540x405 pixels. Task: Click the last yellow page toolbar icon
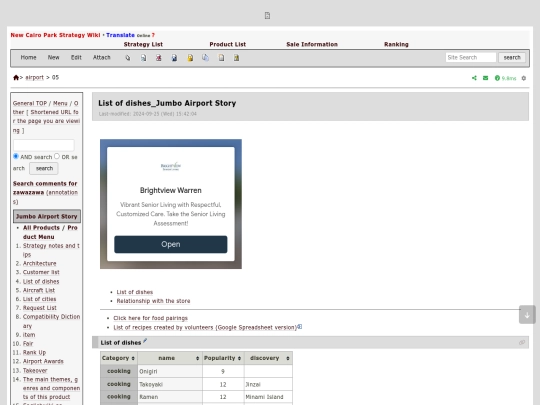(x=237, y=58)
